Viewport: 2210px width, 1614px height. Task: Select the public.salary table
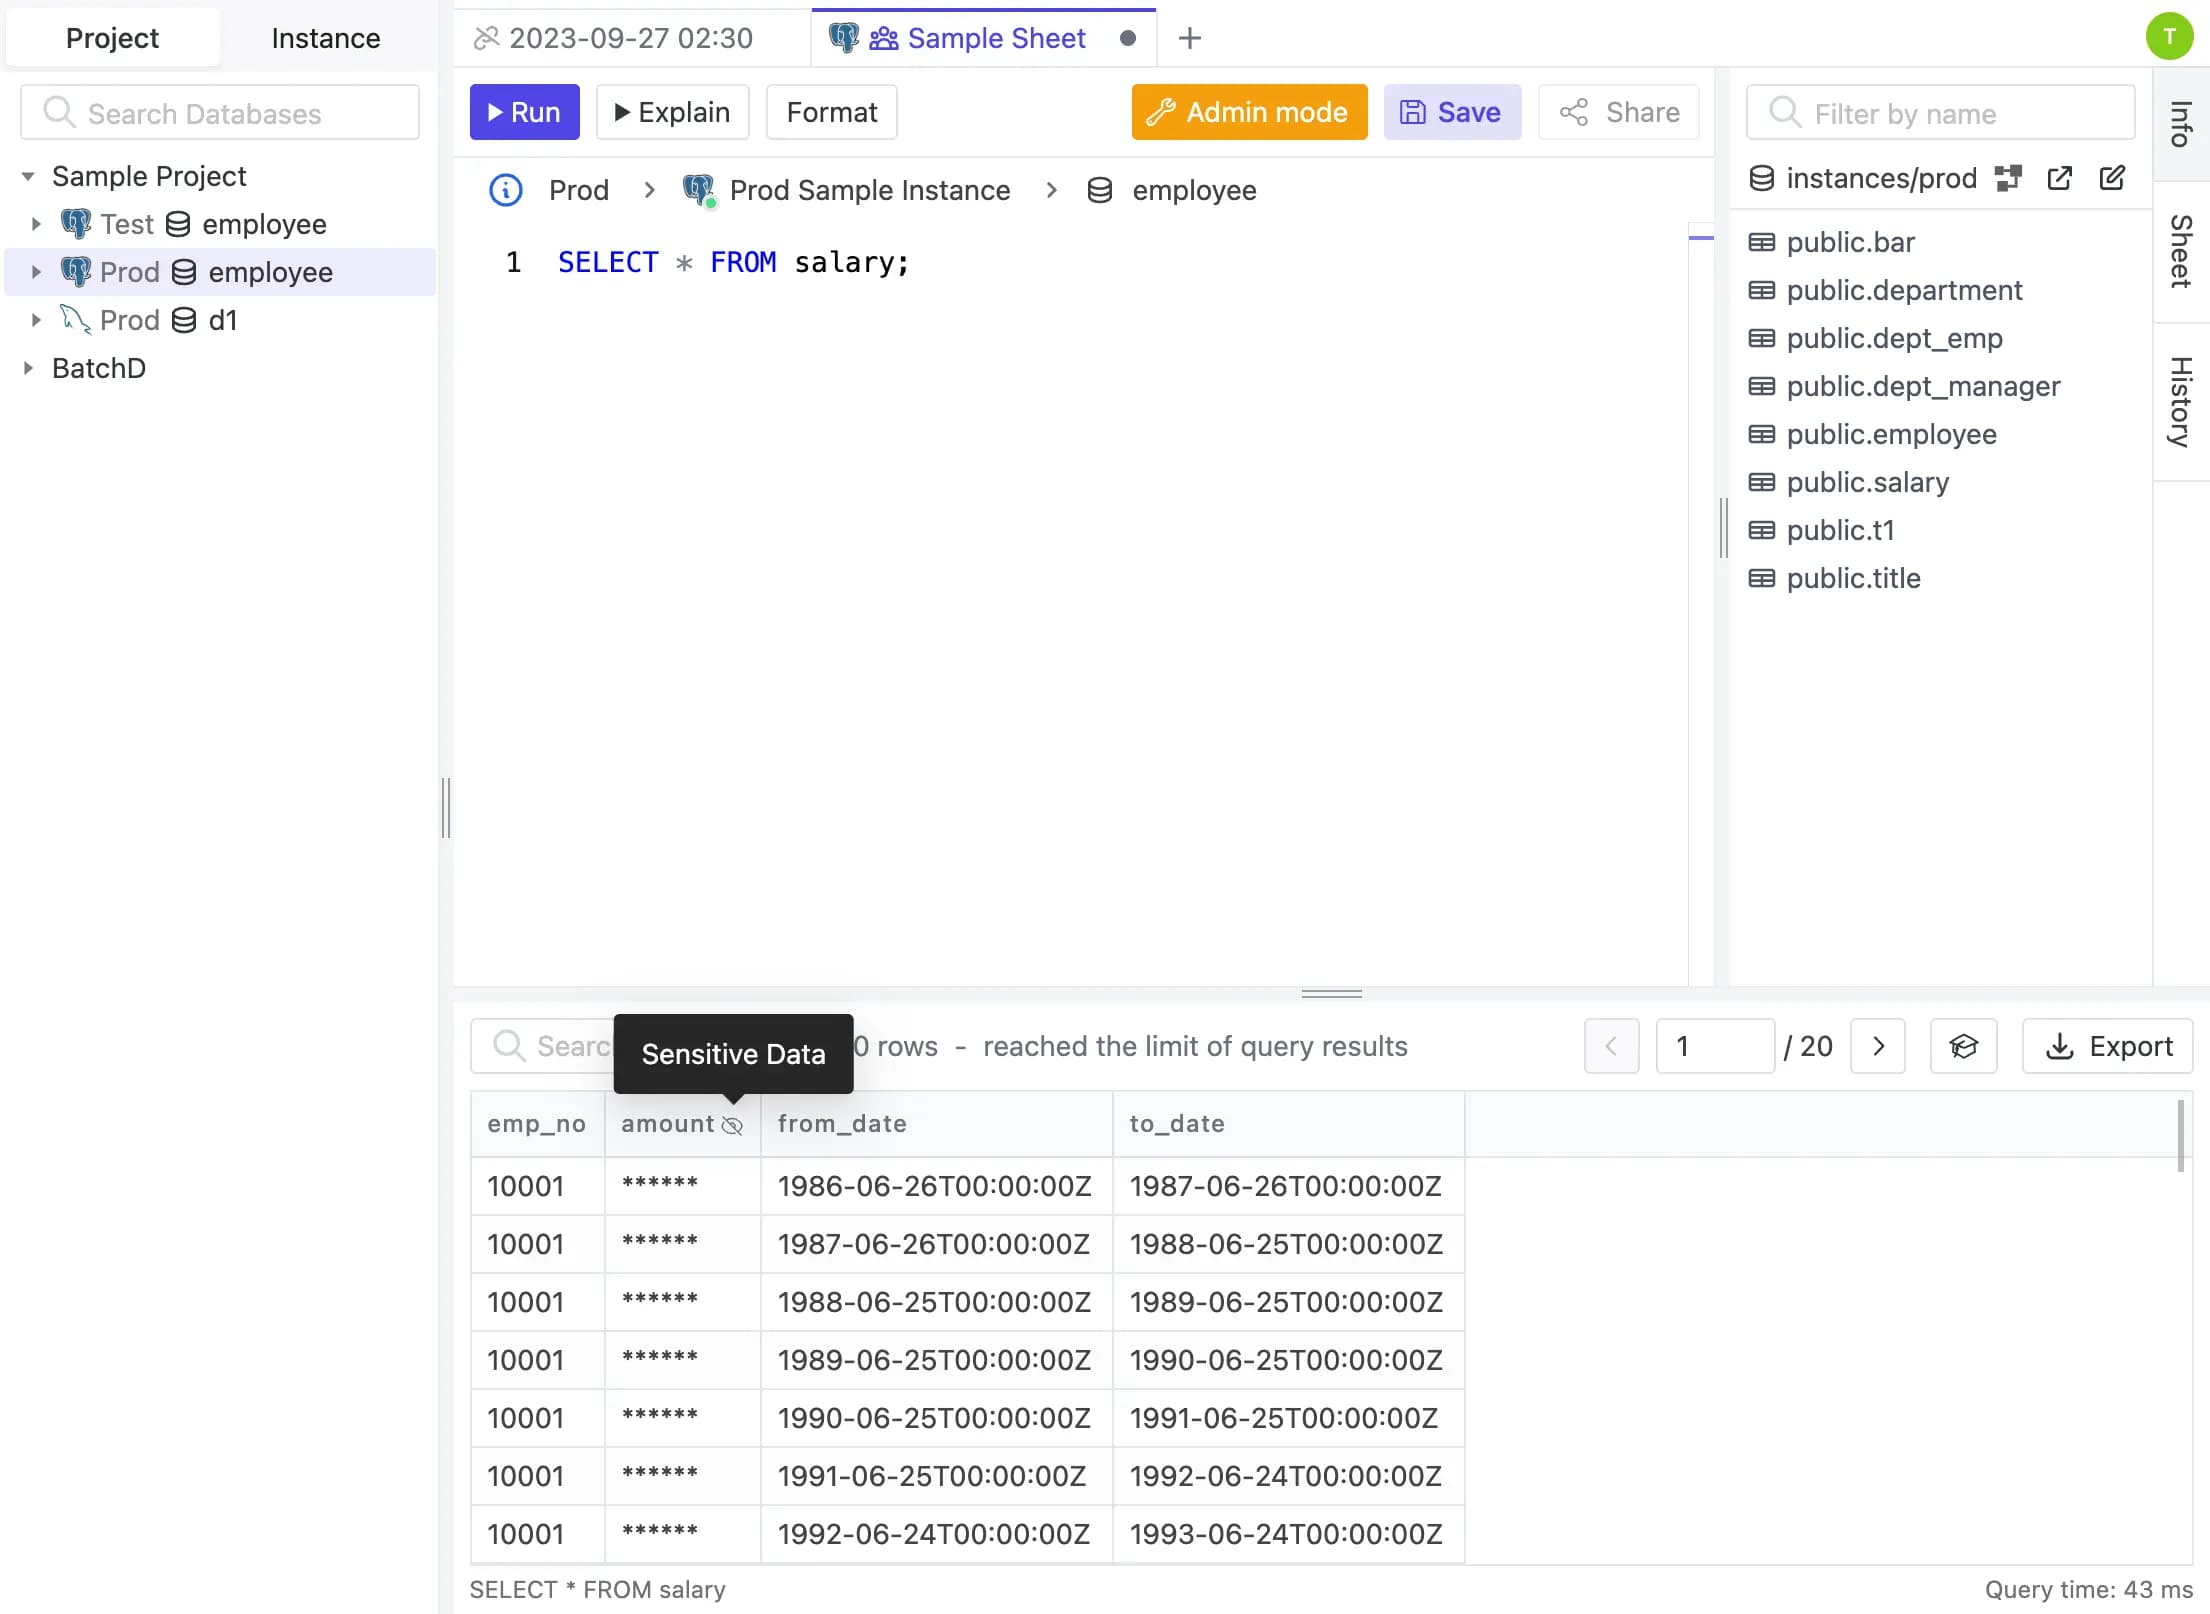tap(1867, 482)
